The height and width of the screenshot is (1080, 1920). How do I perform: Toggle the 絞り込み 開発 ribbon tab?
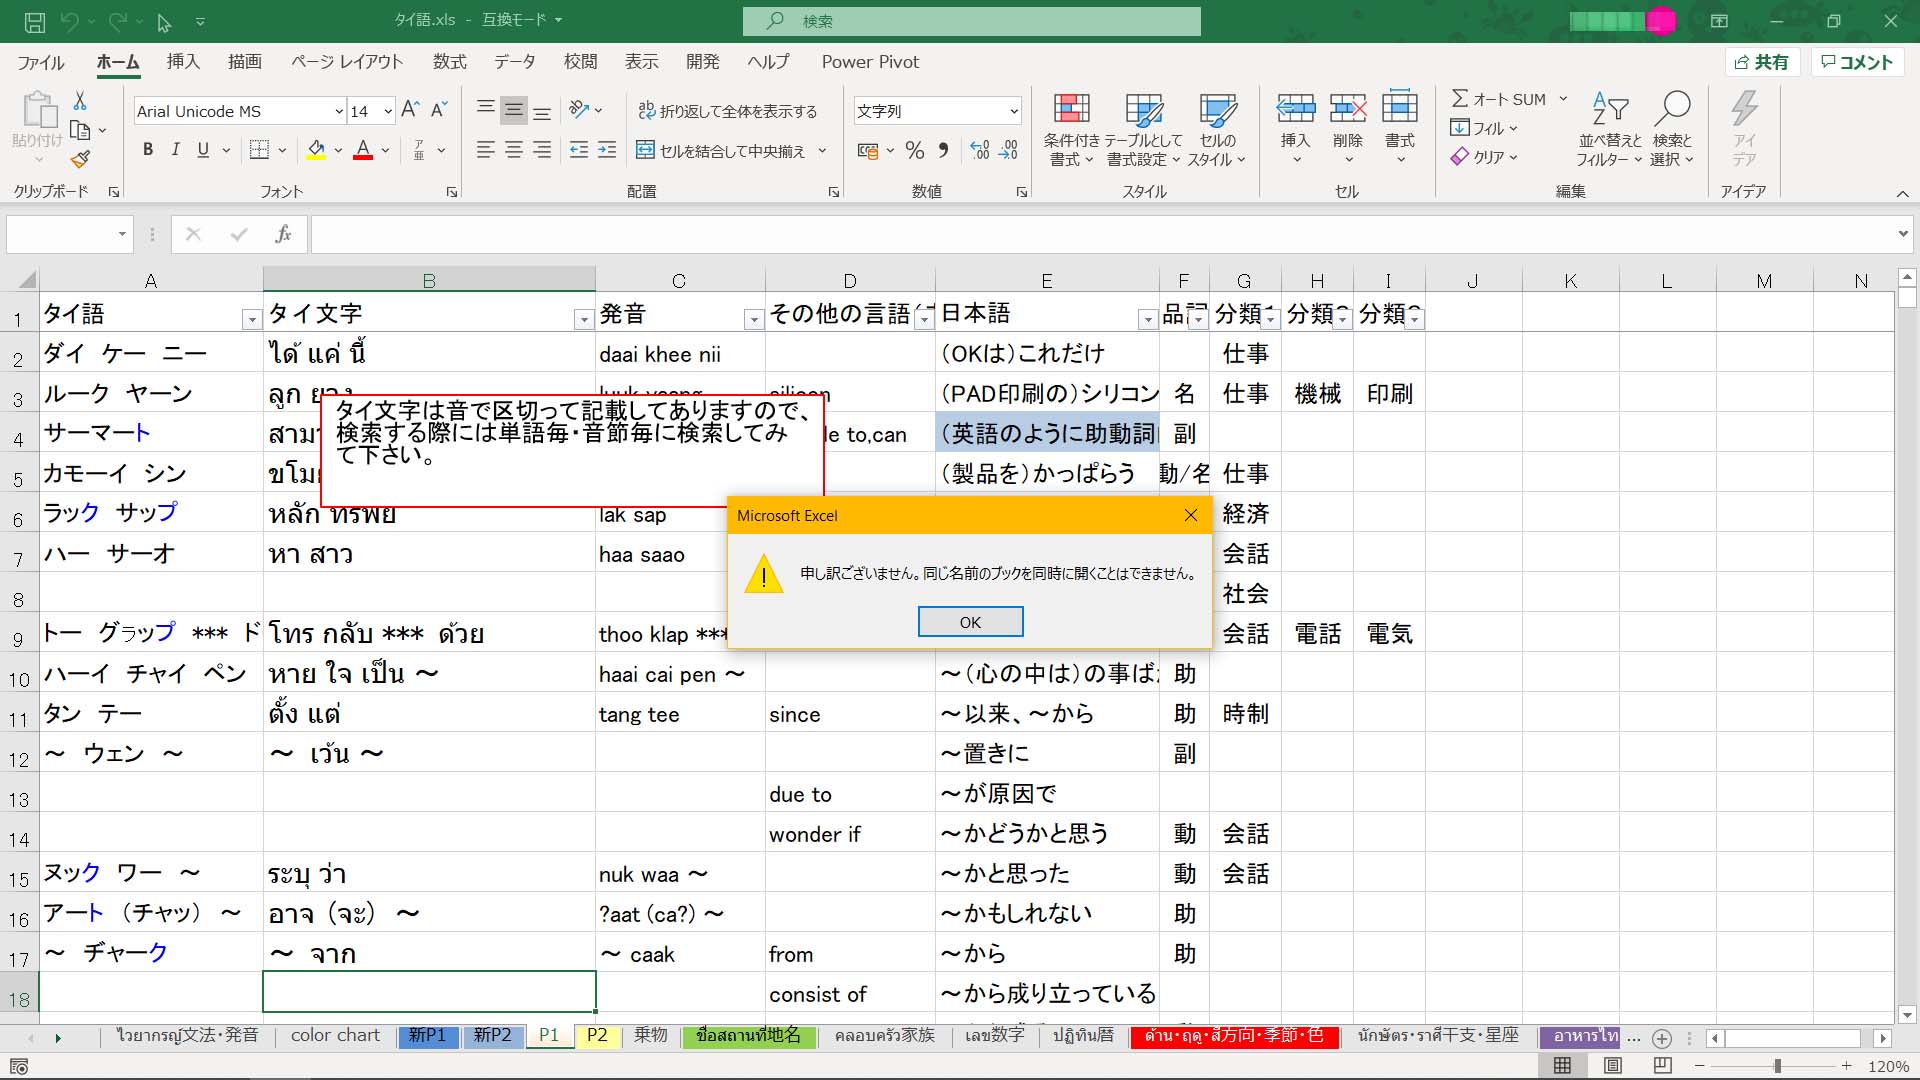(x=702, y=62)
